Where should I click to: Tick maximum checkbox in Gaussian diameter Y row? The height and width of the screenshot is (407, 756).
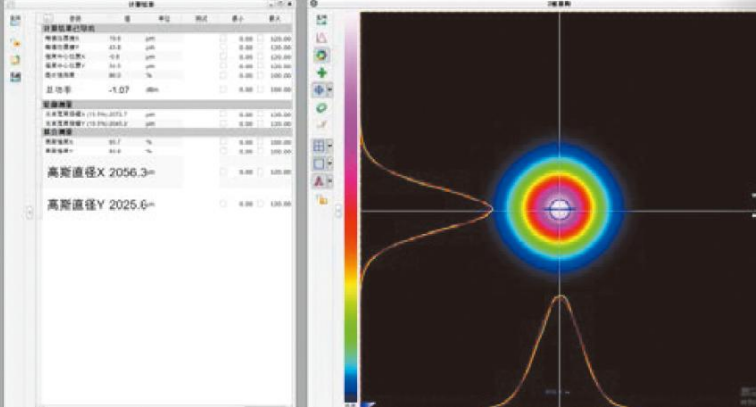(x=260, y=204)
